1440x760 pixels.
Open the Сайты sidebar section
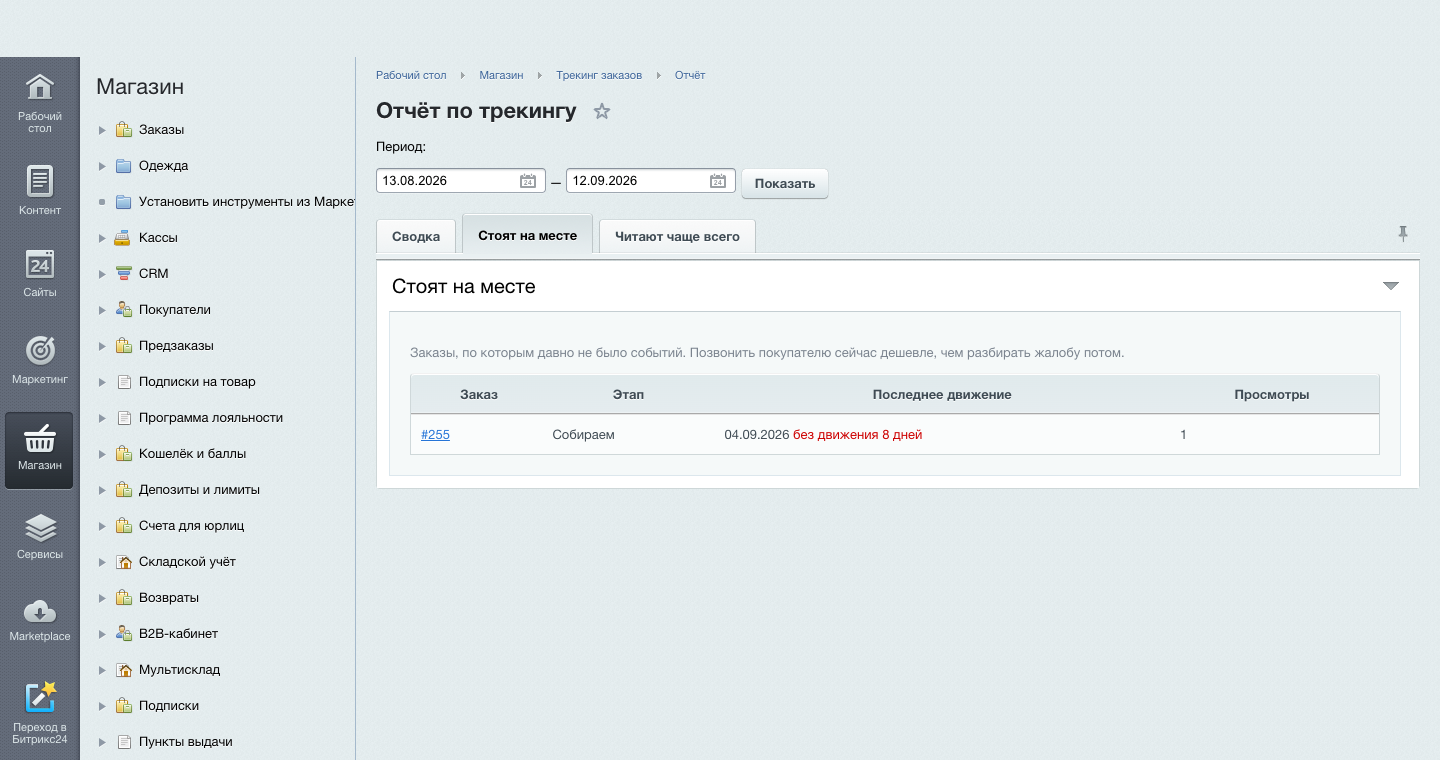click(39, 272)
